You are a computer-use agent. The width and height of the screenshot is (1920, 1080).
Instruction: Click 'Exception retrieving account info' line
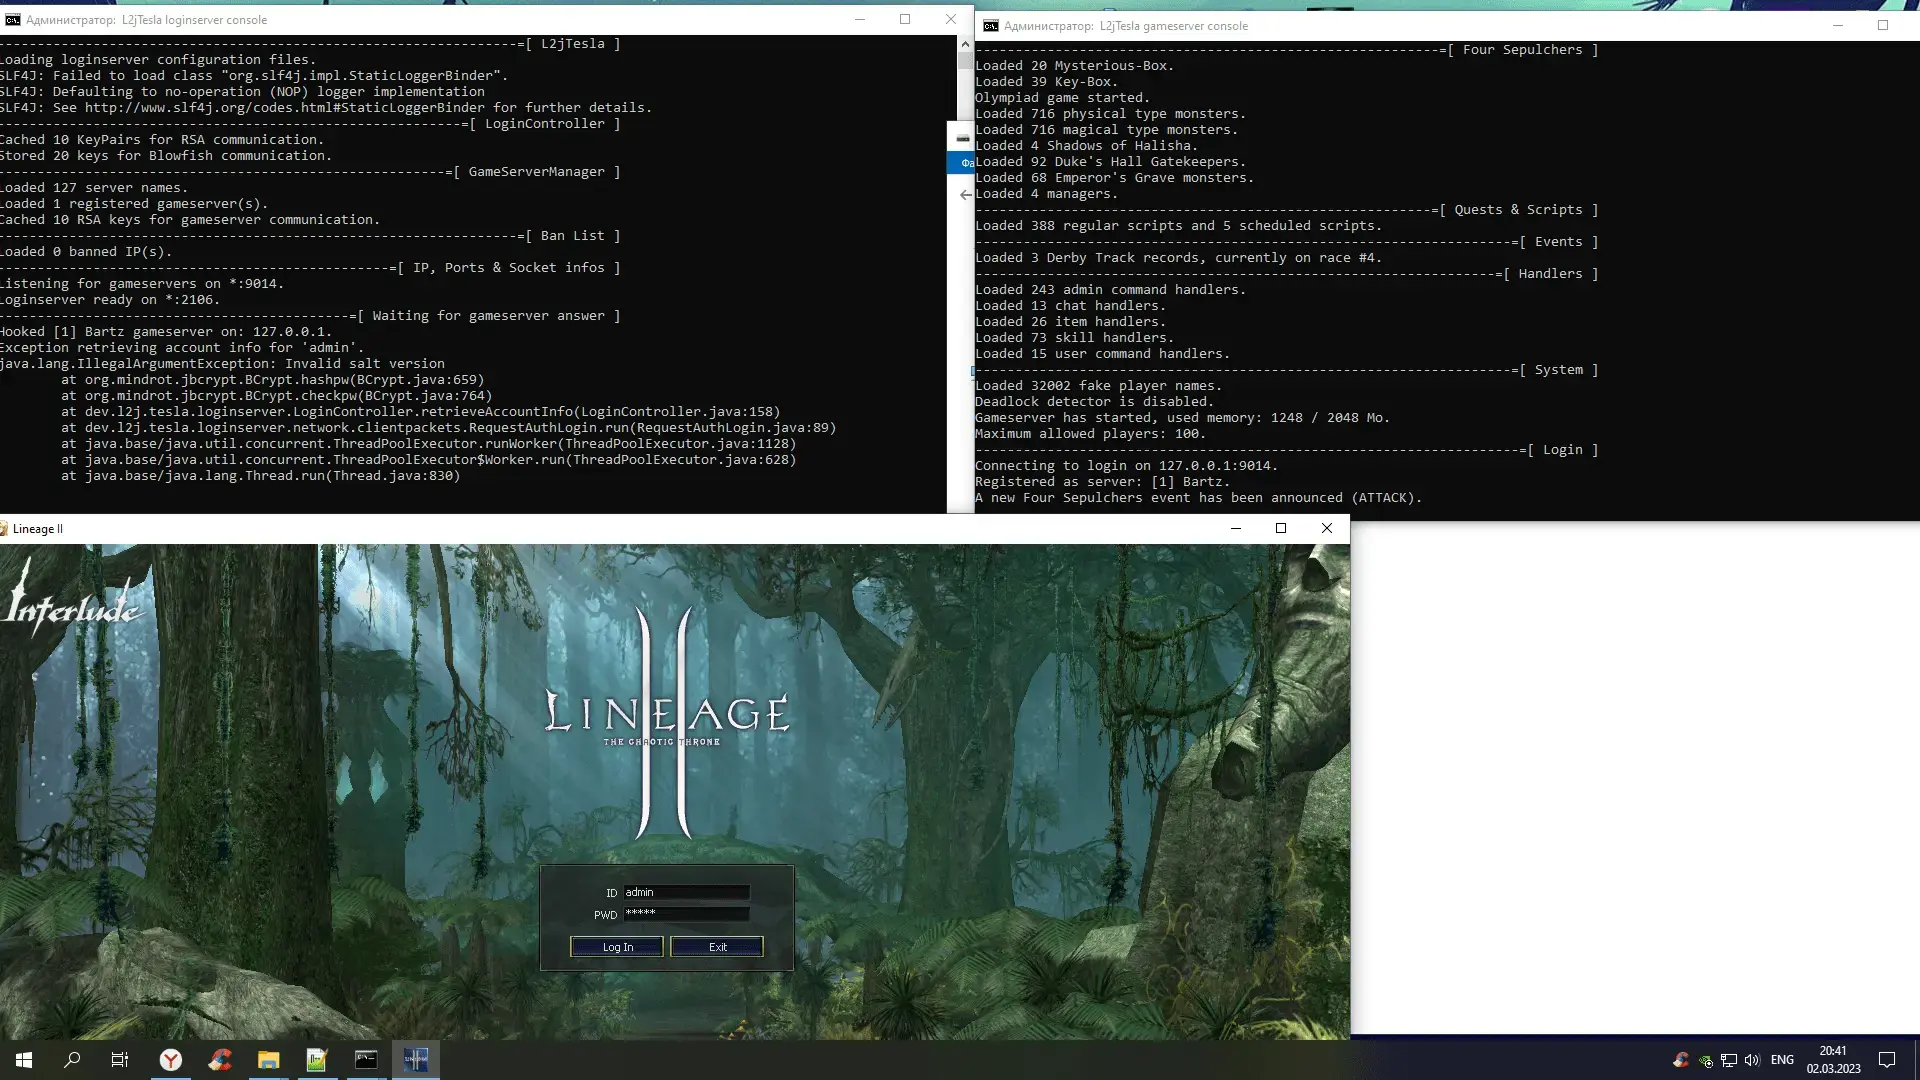[182, 348]
